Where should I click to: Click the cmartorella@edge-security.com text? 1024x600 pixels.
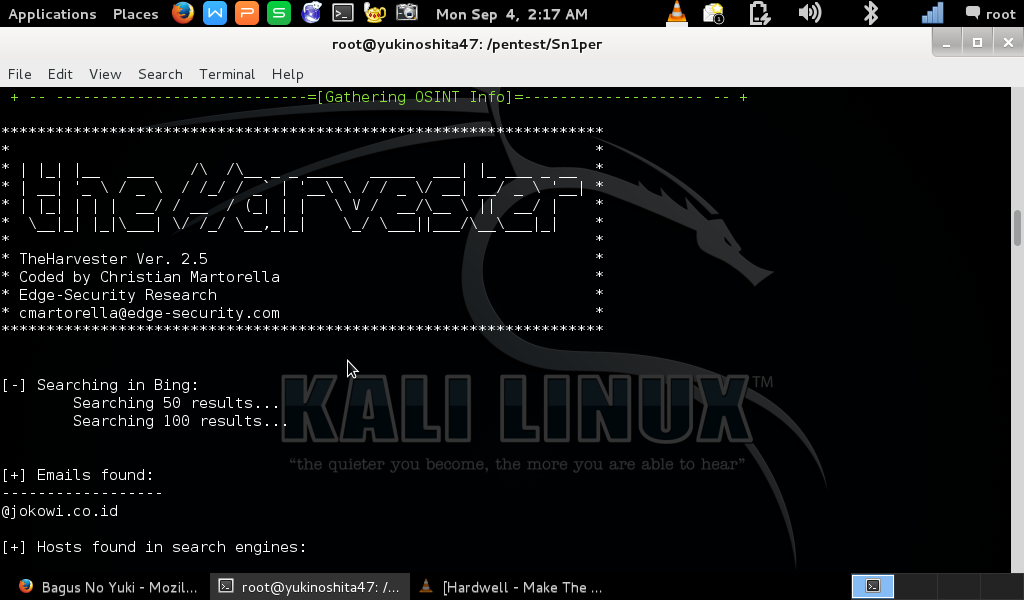[x=149, y=313]
